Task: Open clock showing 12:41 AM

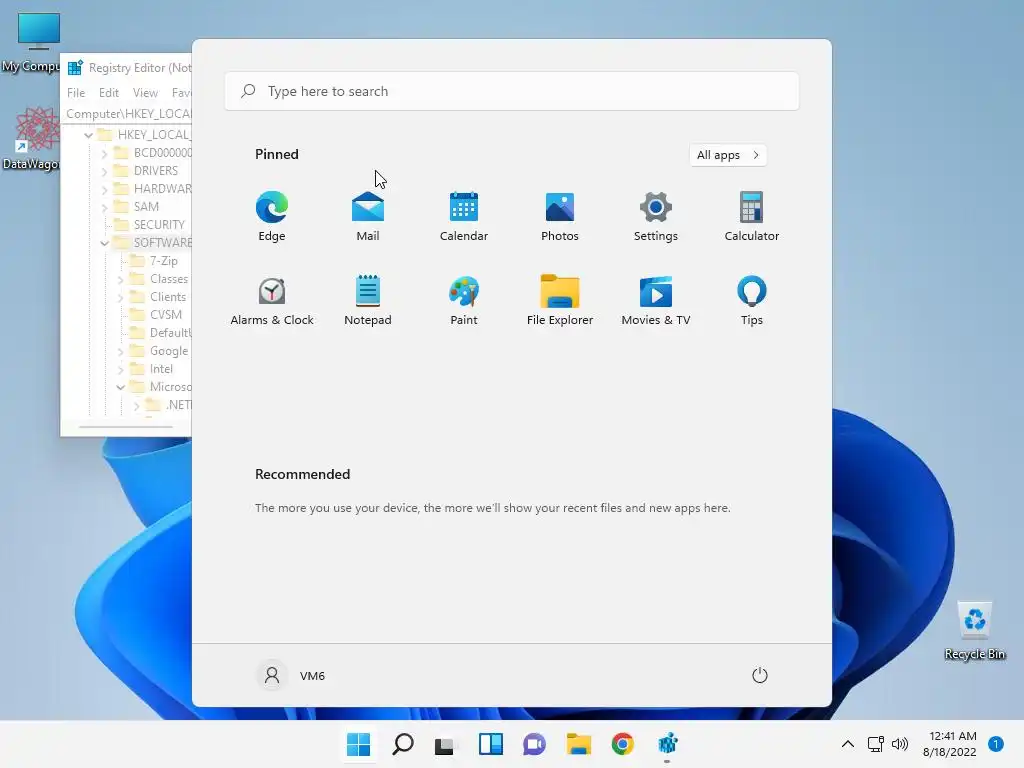Action: (x=950, y=744)
